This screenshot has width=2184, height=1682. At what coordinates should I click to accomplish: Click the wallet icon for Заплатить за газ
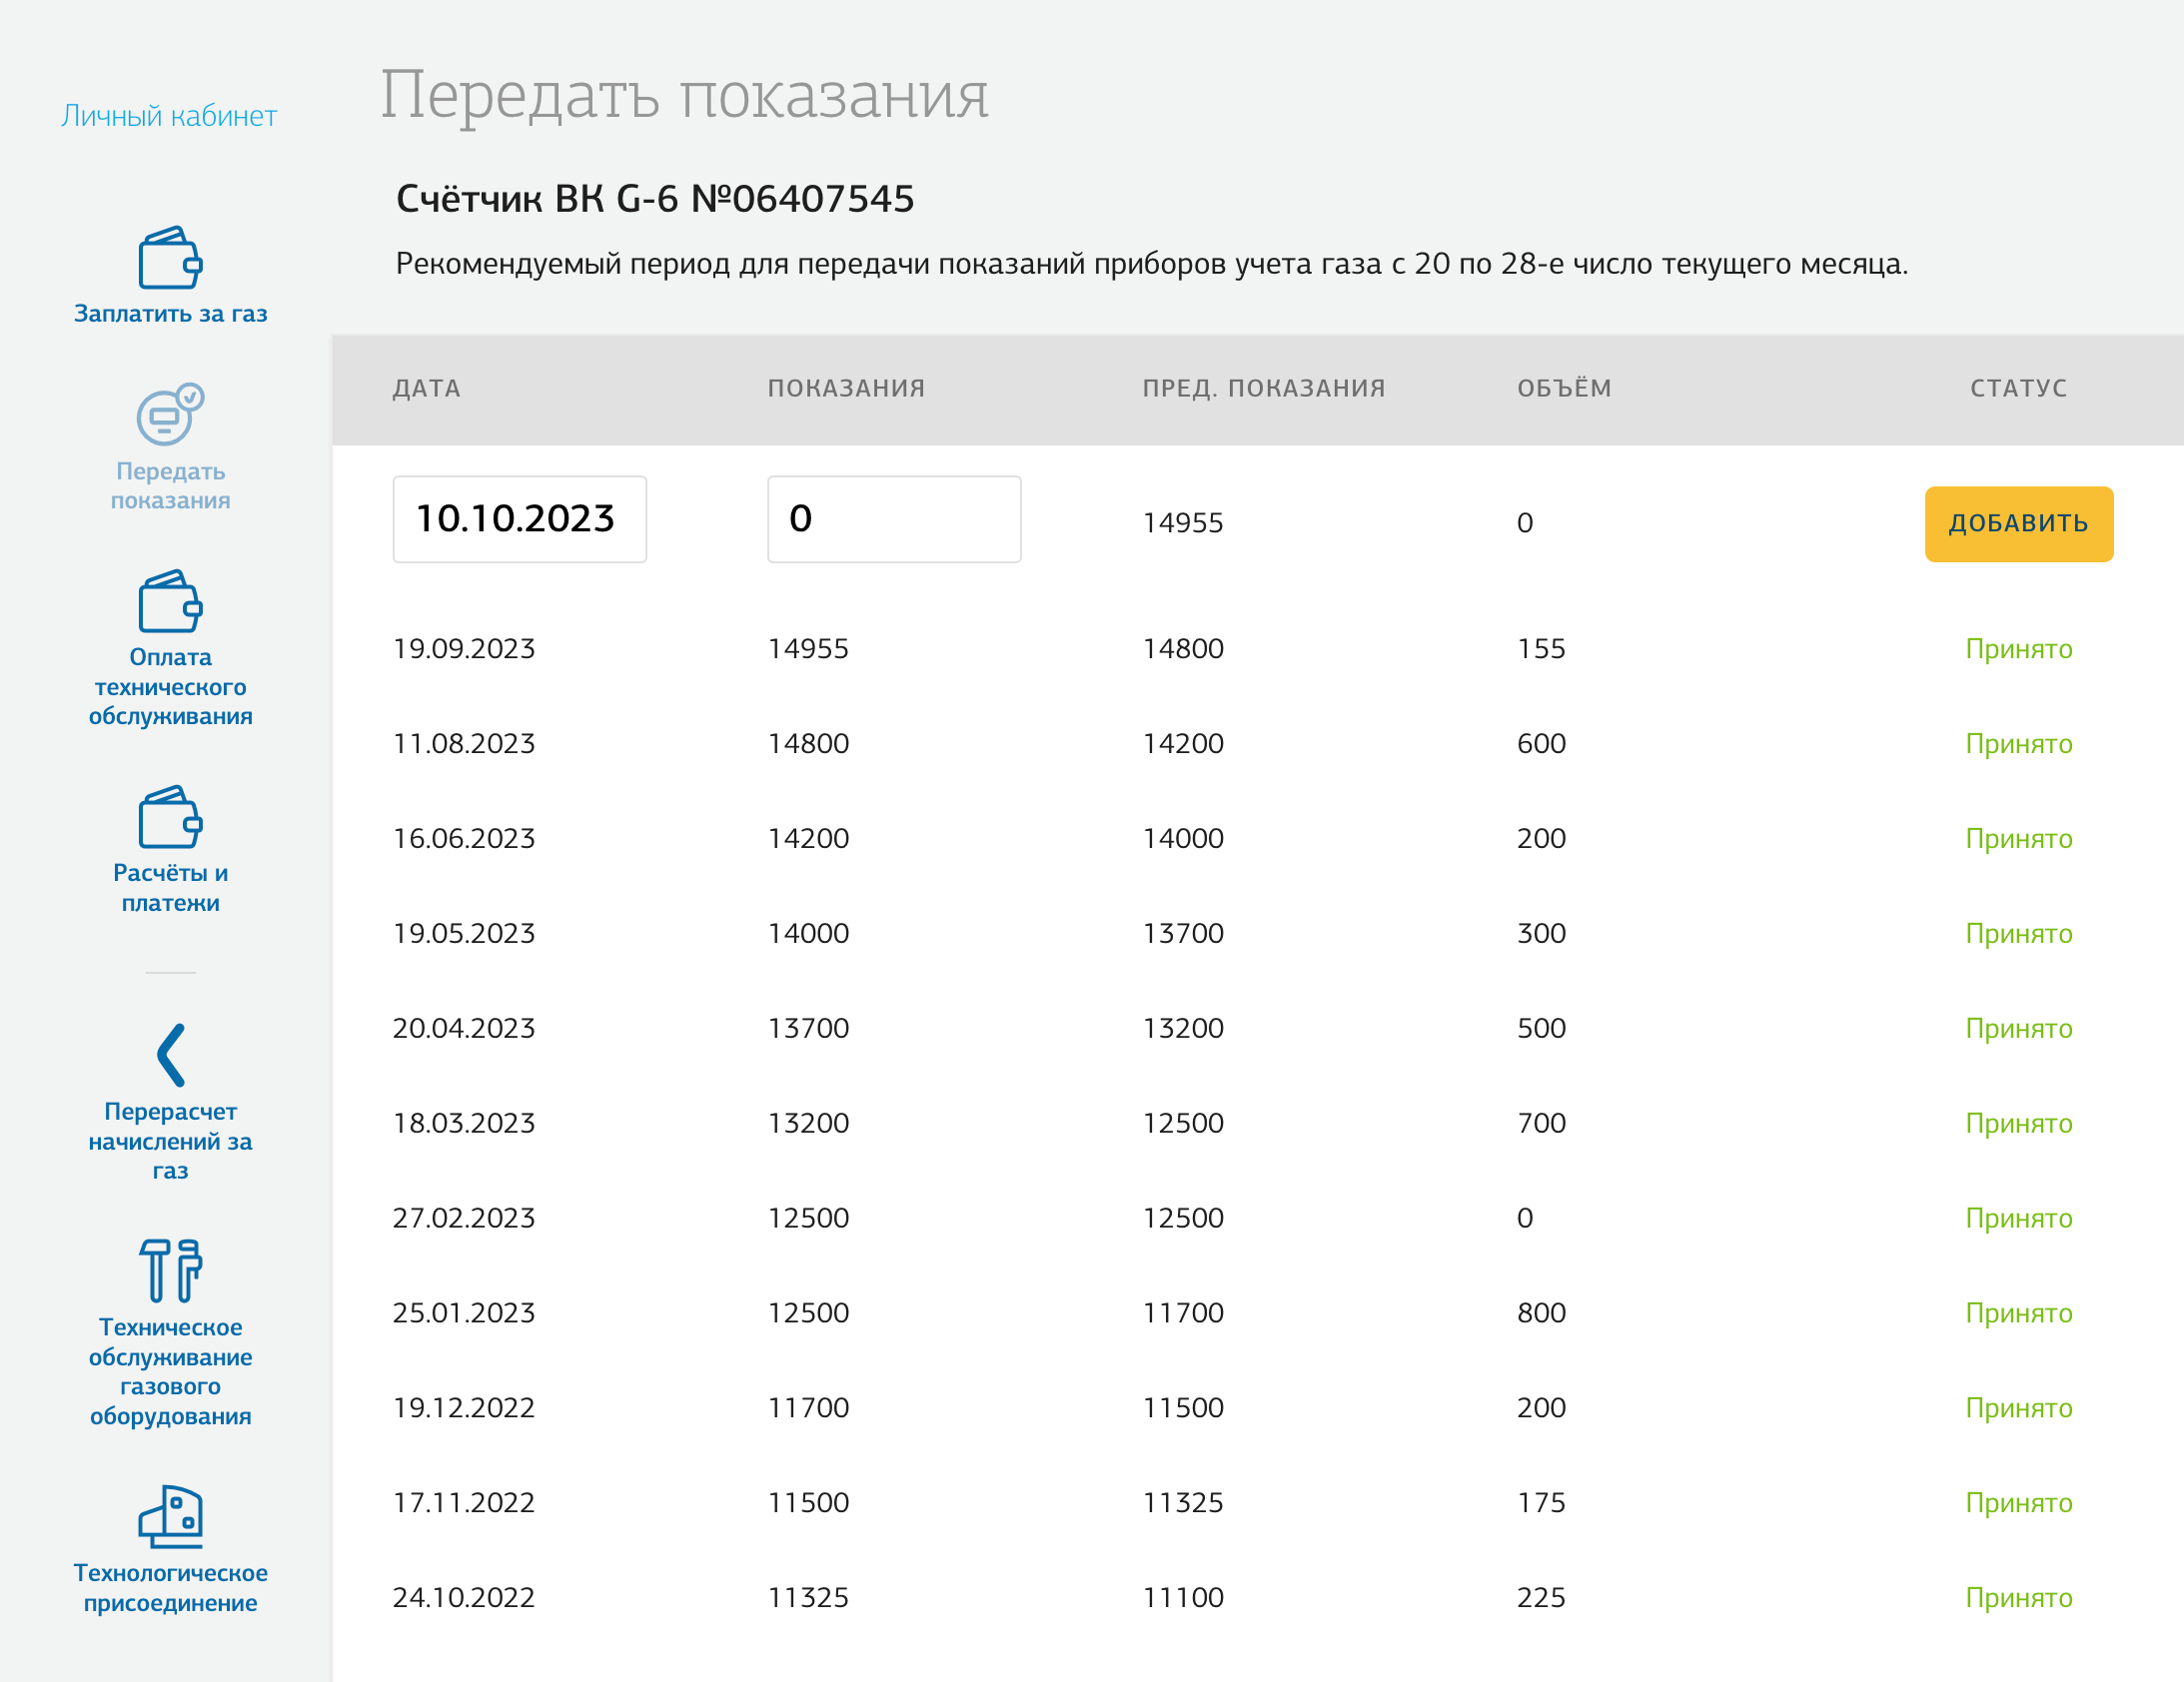tap(170, 257)
